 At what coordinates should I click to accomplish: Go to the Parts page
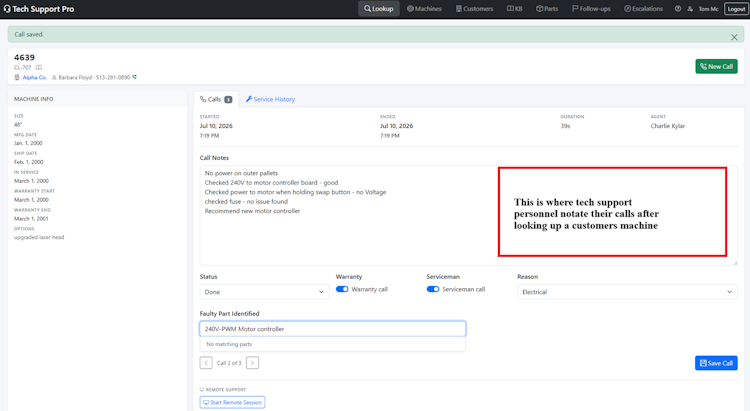(x=547, y=9)
